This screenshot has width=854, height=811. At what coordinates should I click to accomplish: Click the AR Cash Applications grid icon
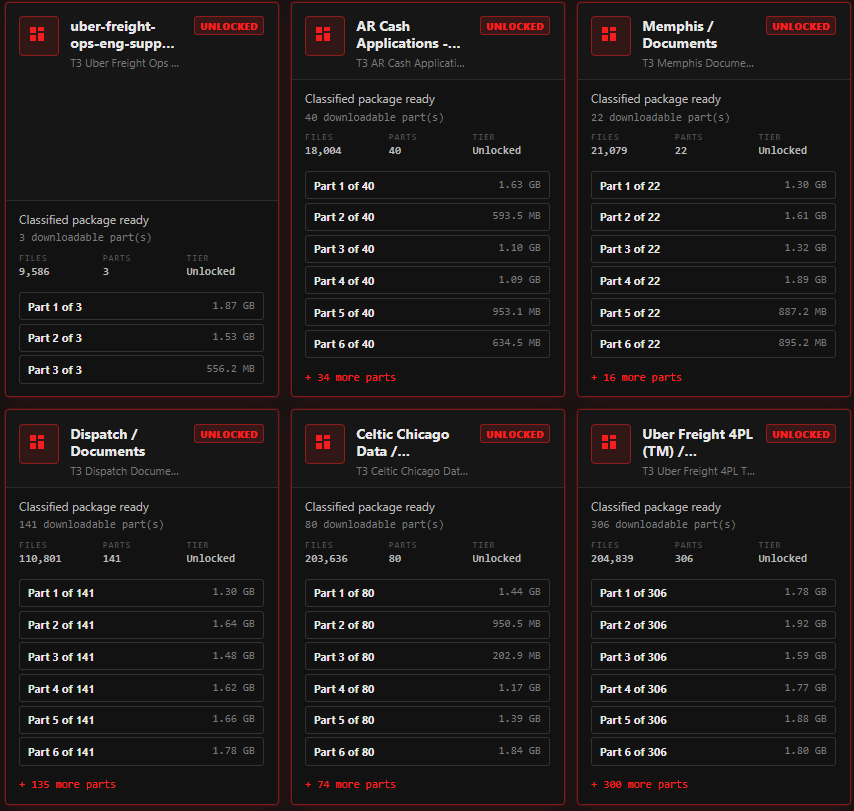coord(325,36)
